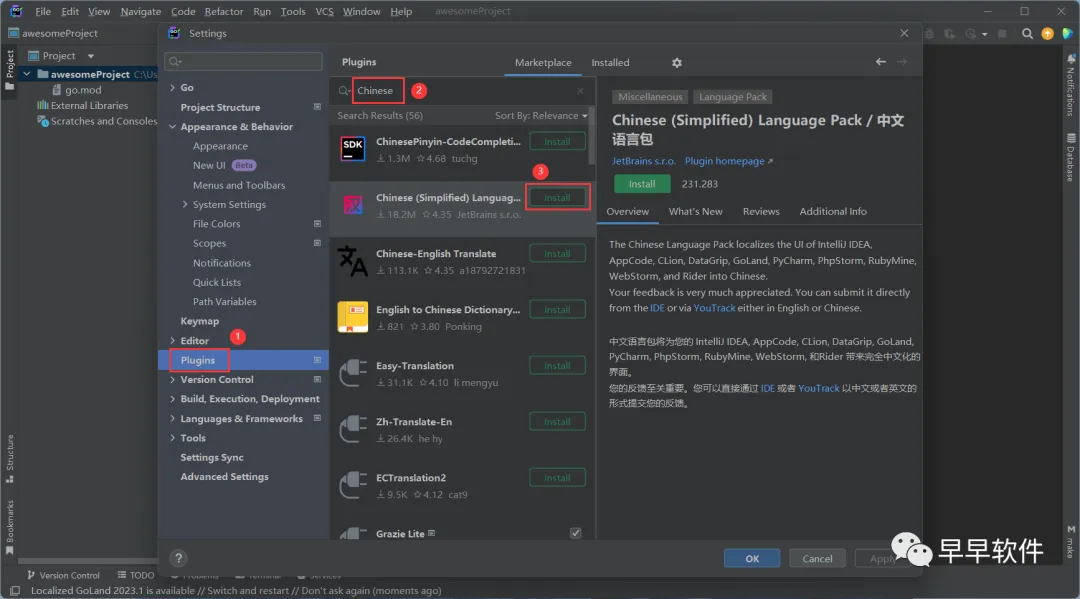The height and width of the screenshot is (599, 1080).
Task: Click ECTranslation2 plugin icon
Action: click(353, 485)
